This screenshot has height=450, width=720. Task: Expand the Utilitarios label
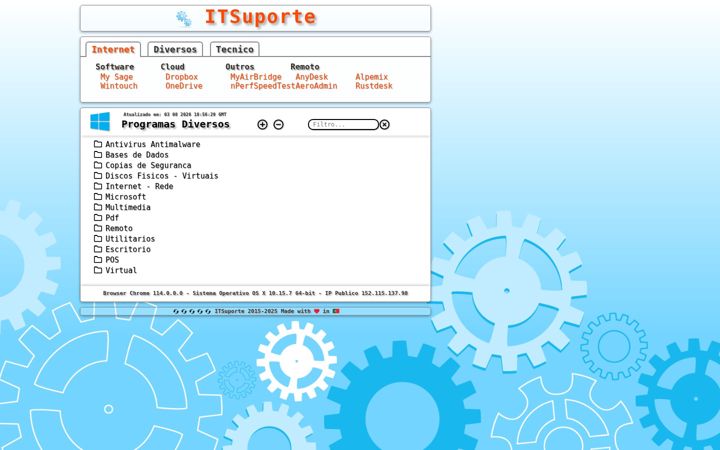(x=130, y=239)
